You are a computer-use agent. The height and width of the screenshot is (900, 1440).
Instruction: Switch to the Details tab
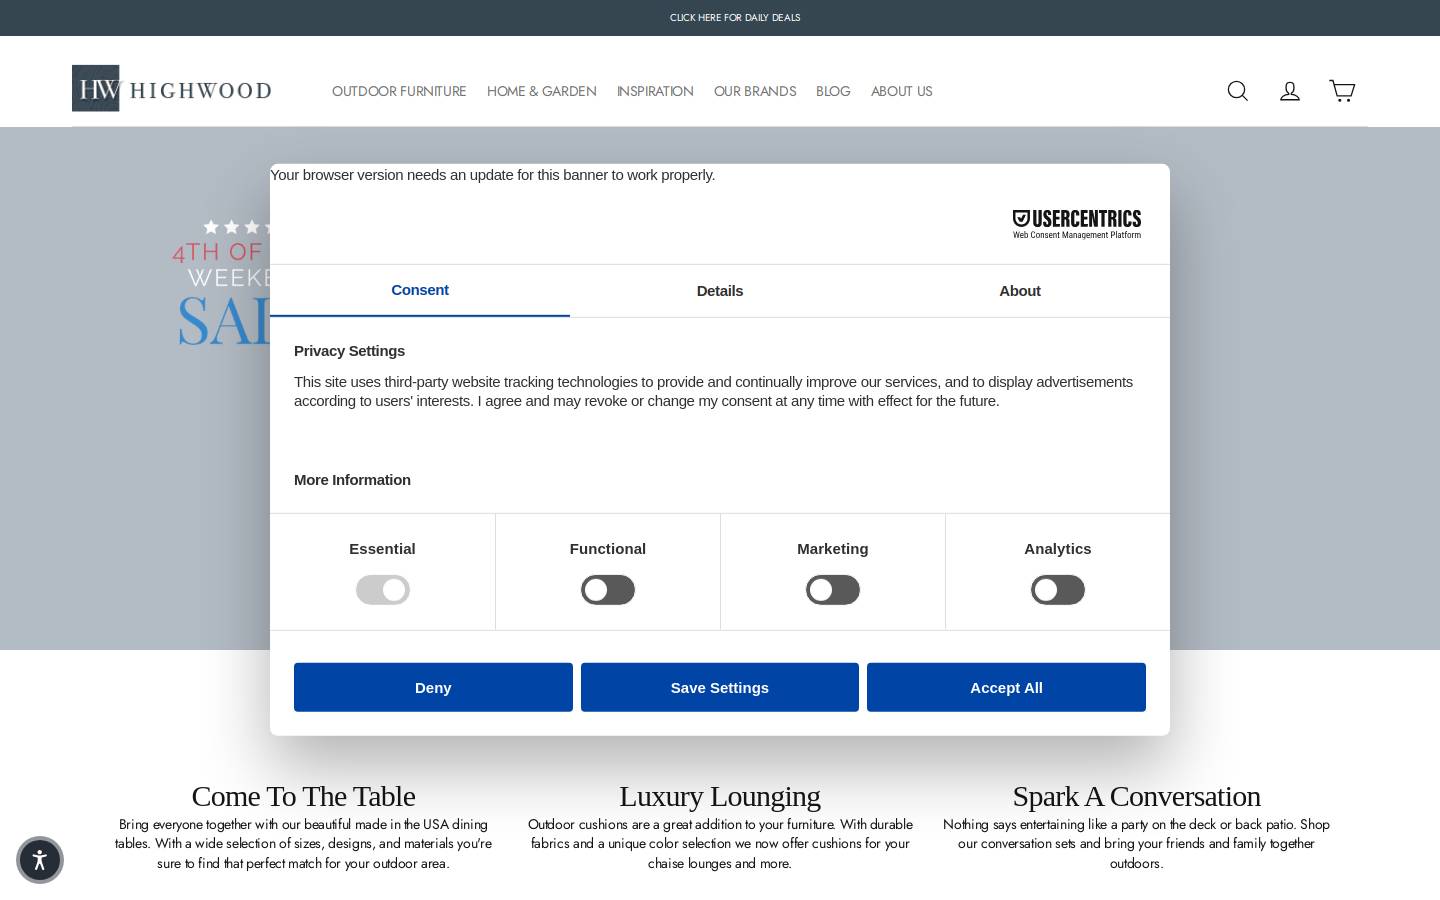(720, 291)
